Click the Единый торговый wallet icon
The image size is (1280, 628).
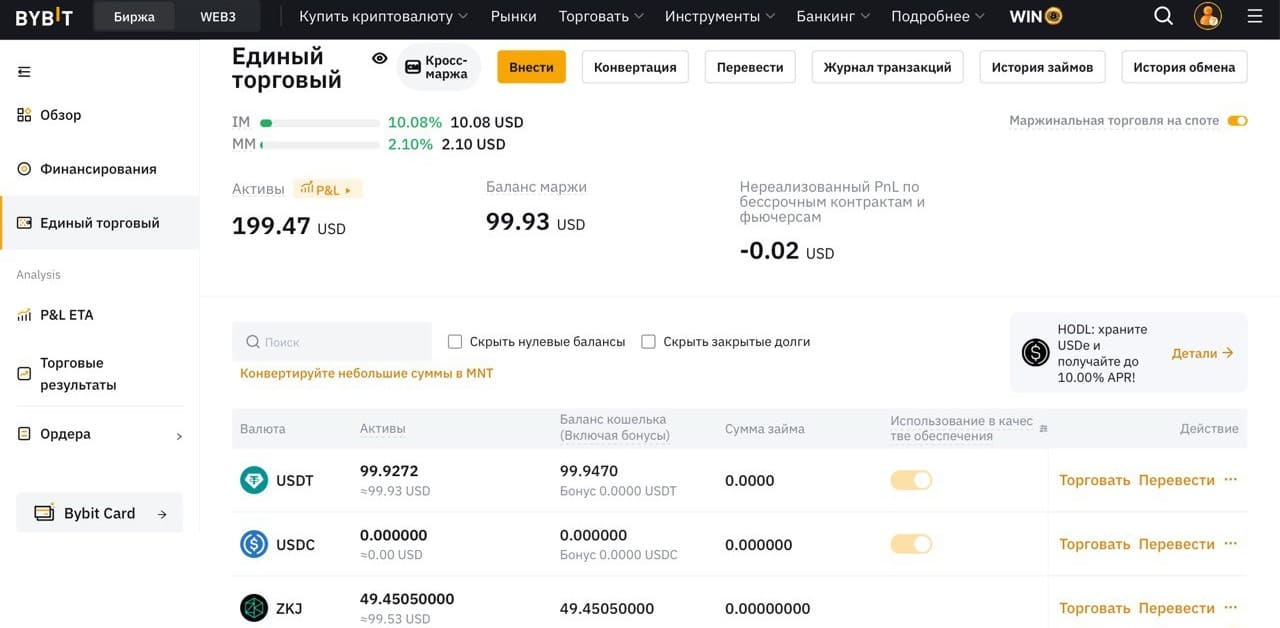[x=24, y=223]
